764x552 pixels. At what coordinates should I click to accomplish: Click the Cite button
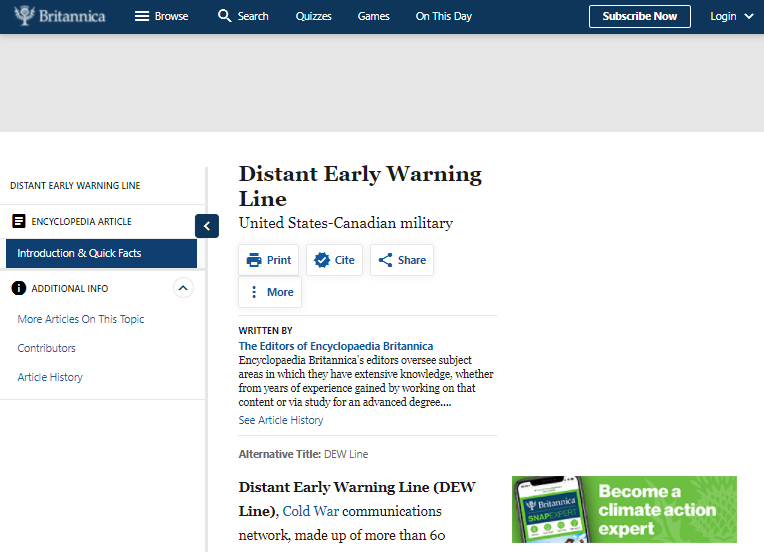[x=334, y=260]
